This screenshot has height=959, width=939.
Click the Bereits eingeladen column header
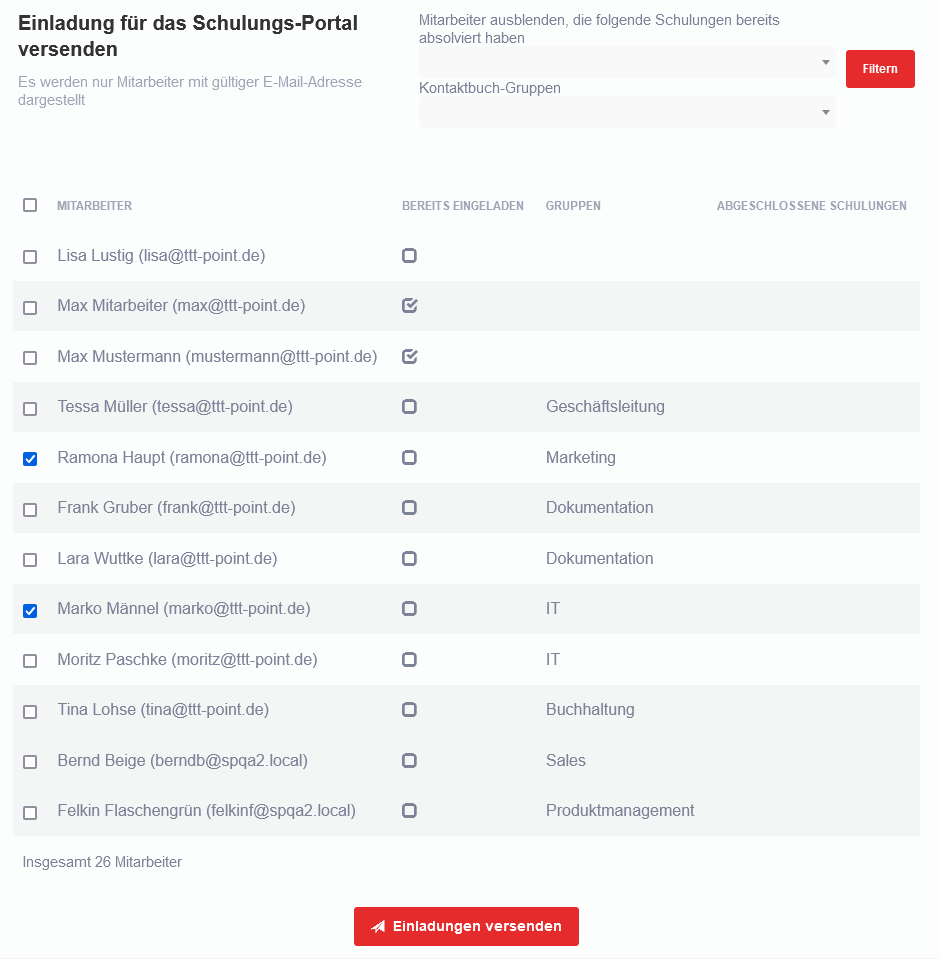pyautogui.click(x=462, y=206)
